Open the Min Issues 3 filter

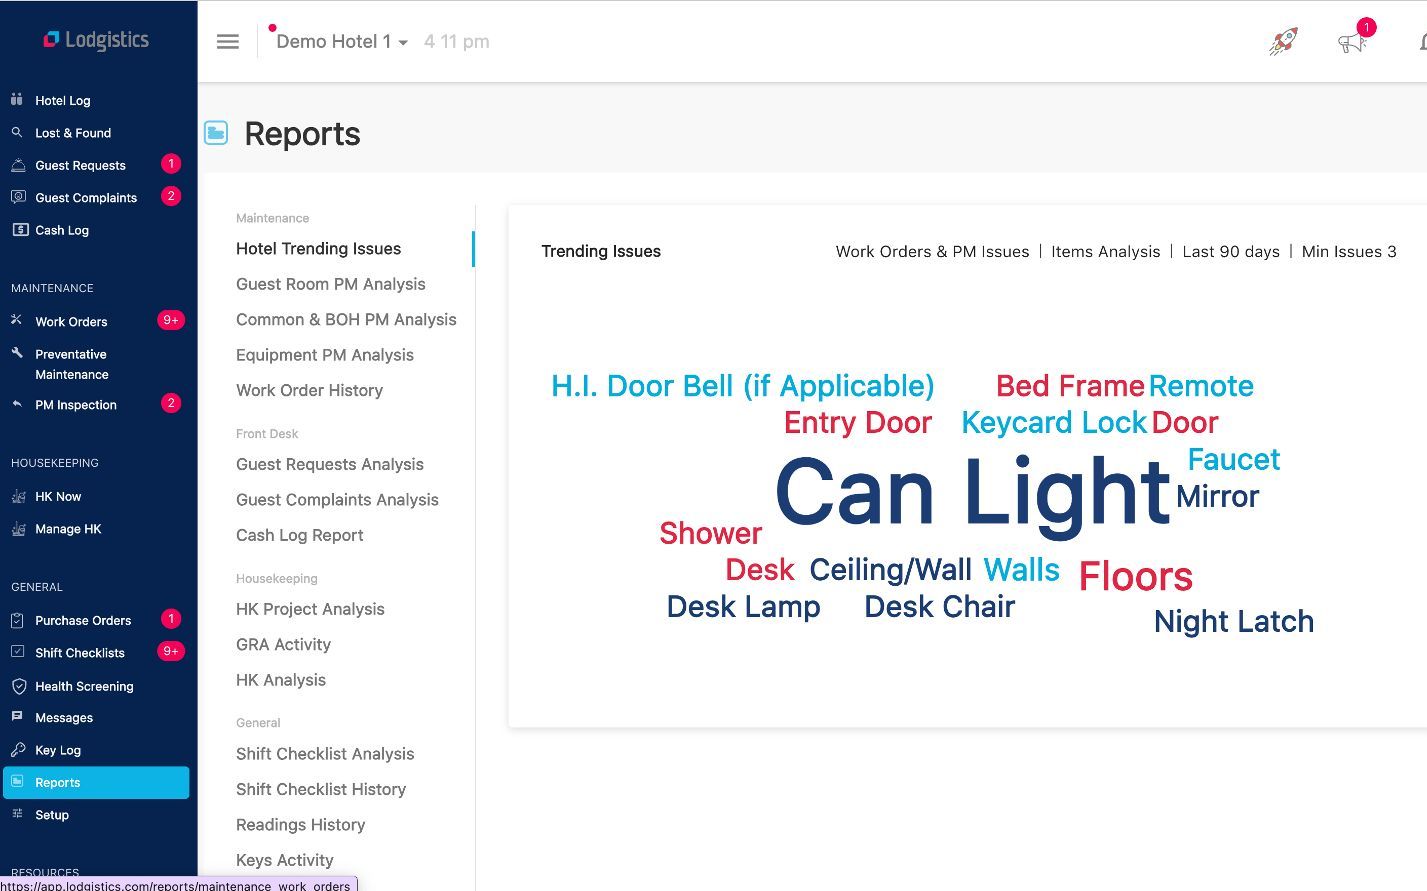point(1349,252)
